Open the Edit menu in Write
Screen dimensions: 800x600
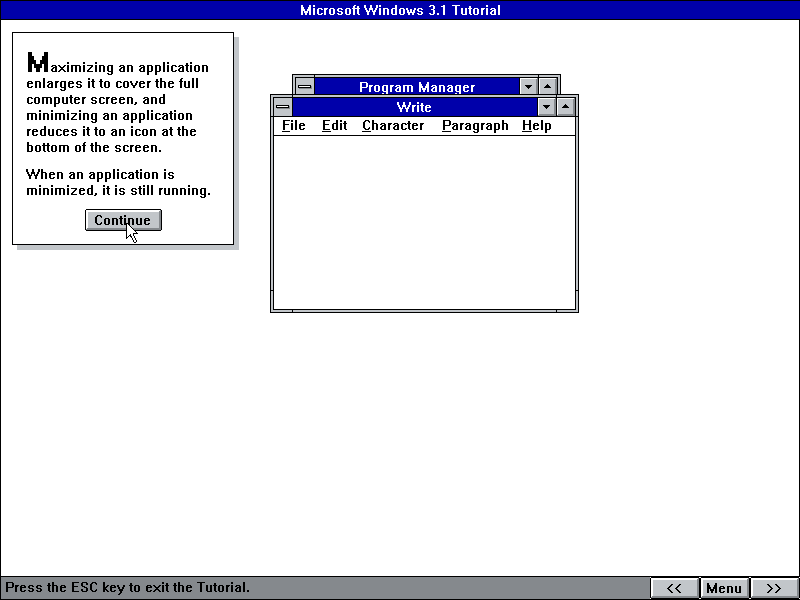(x=334, y=126)
